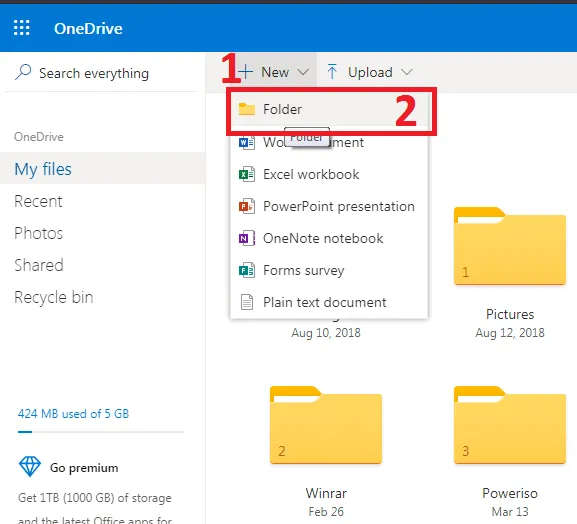Click the plus icon beside New
Viewport: 577px width, 524px height.
click(245, 72)
